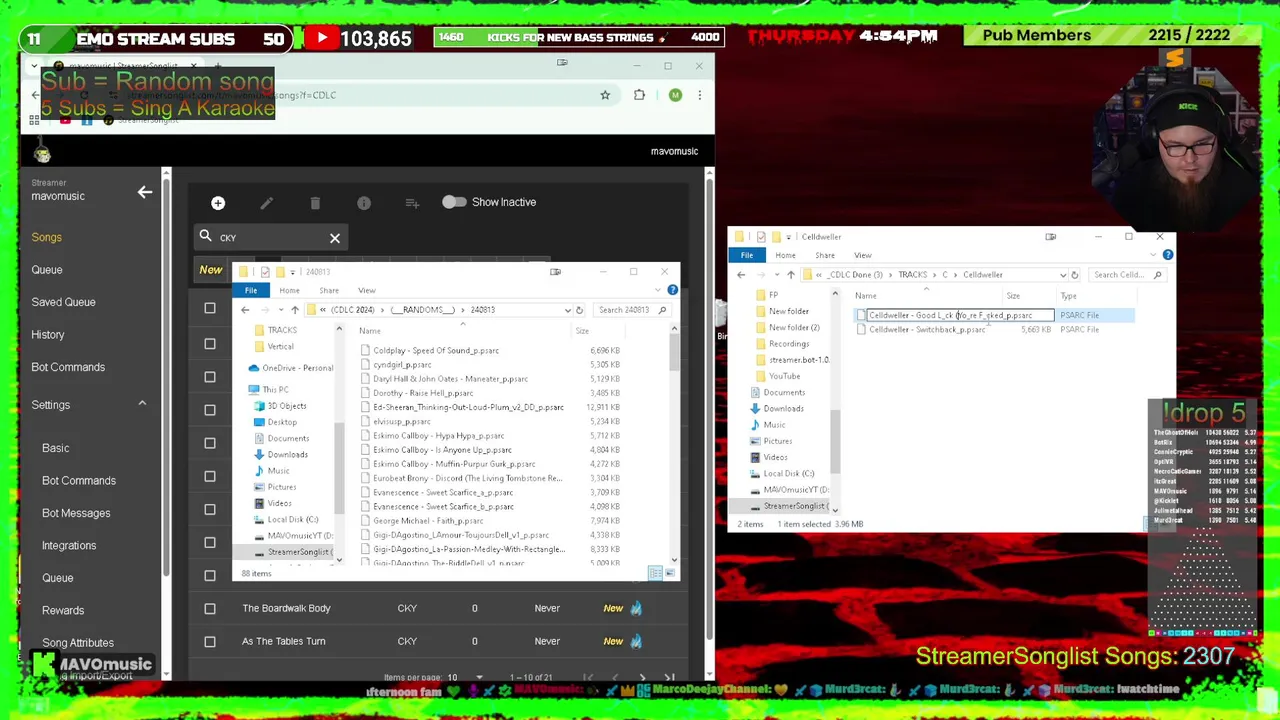Viewport: 1280px width, 720px height.
Task: Open recent locations dropdown in Celldweller window
Action: coord(775,275)
